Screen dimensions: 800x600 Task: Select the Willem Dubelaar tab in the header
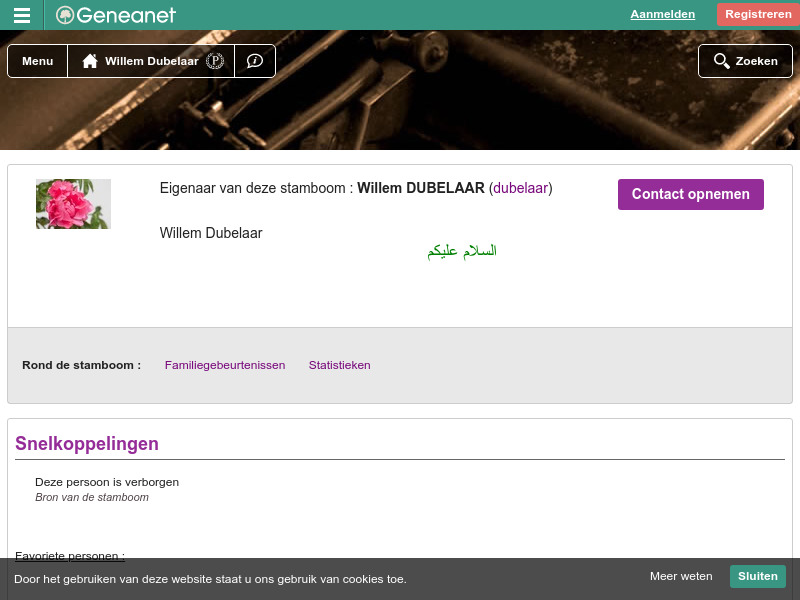[151, 61]
